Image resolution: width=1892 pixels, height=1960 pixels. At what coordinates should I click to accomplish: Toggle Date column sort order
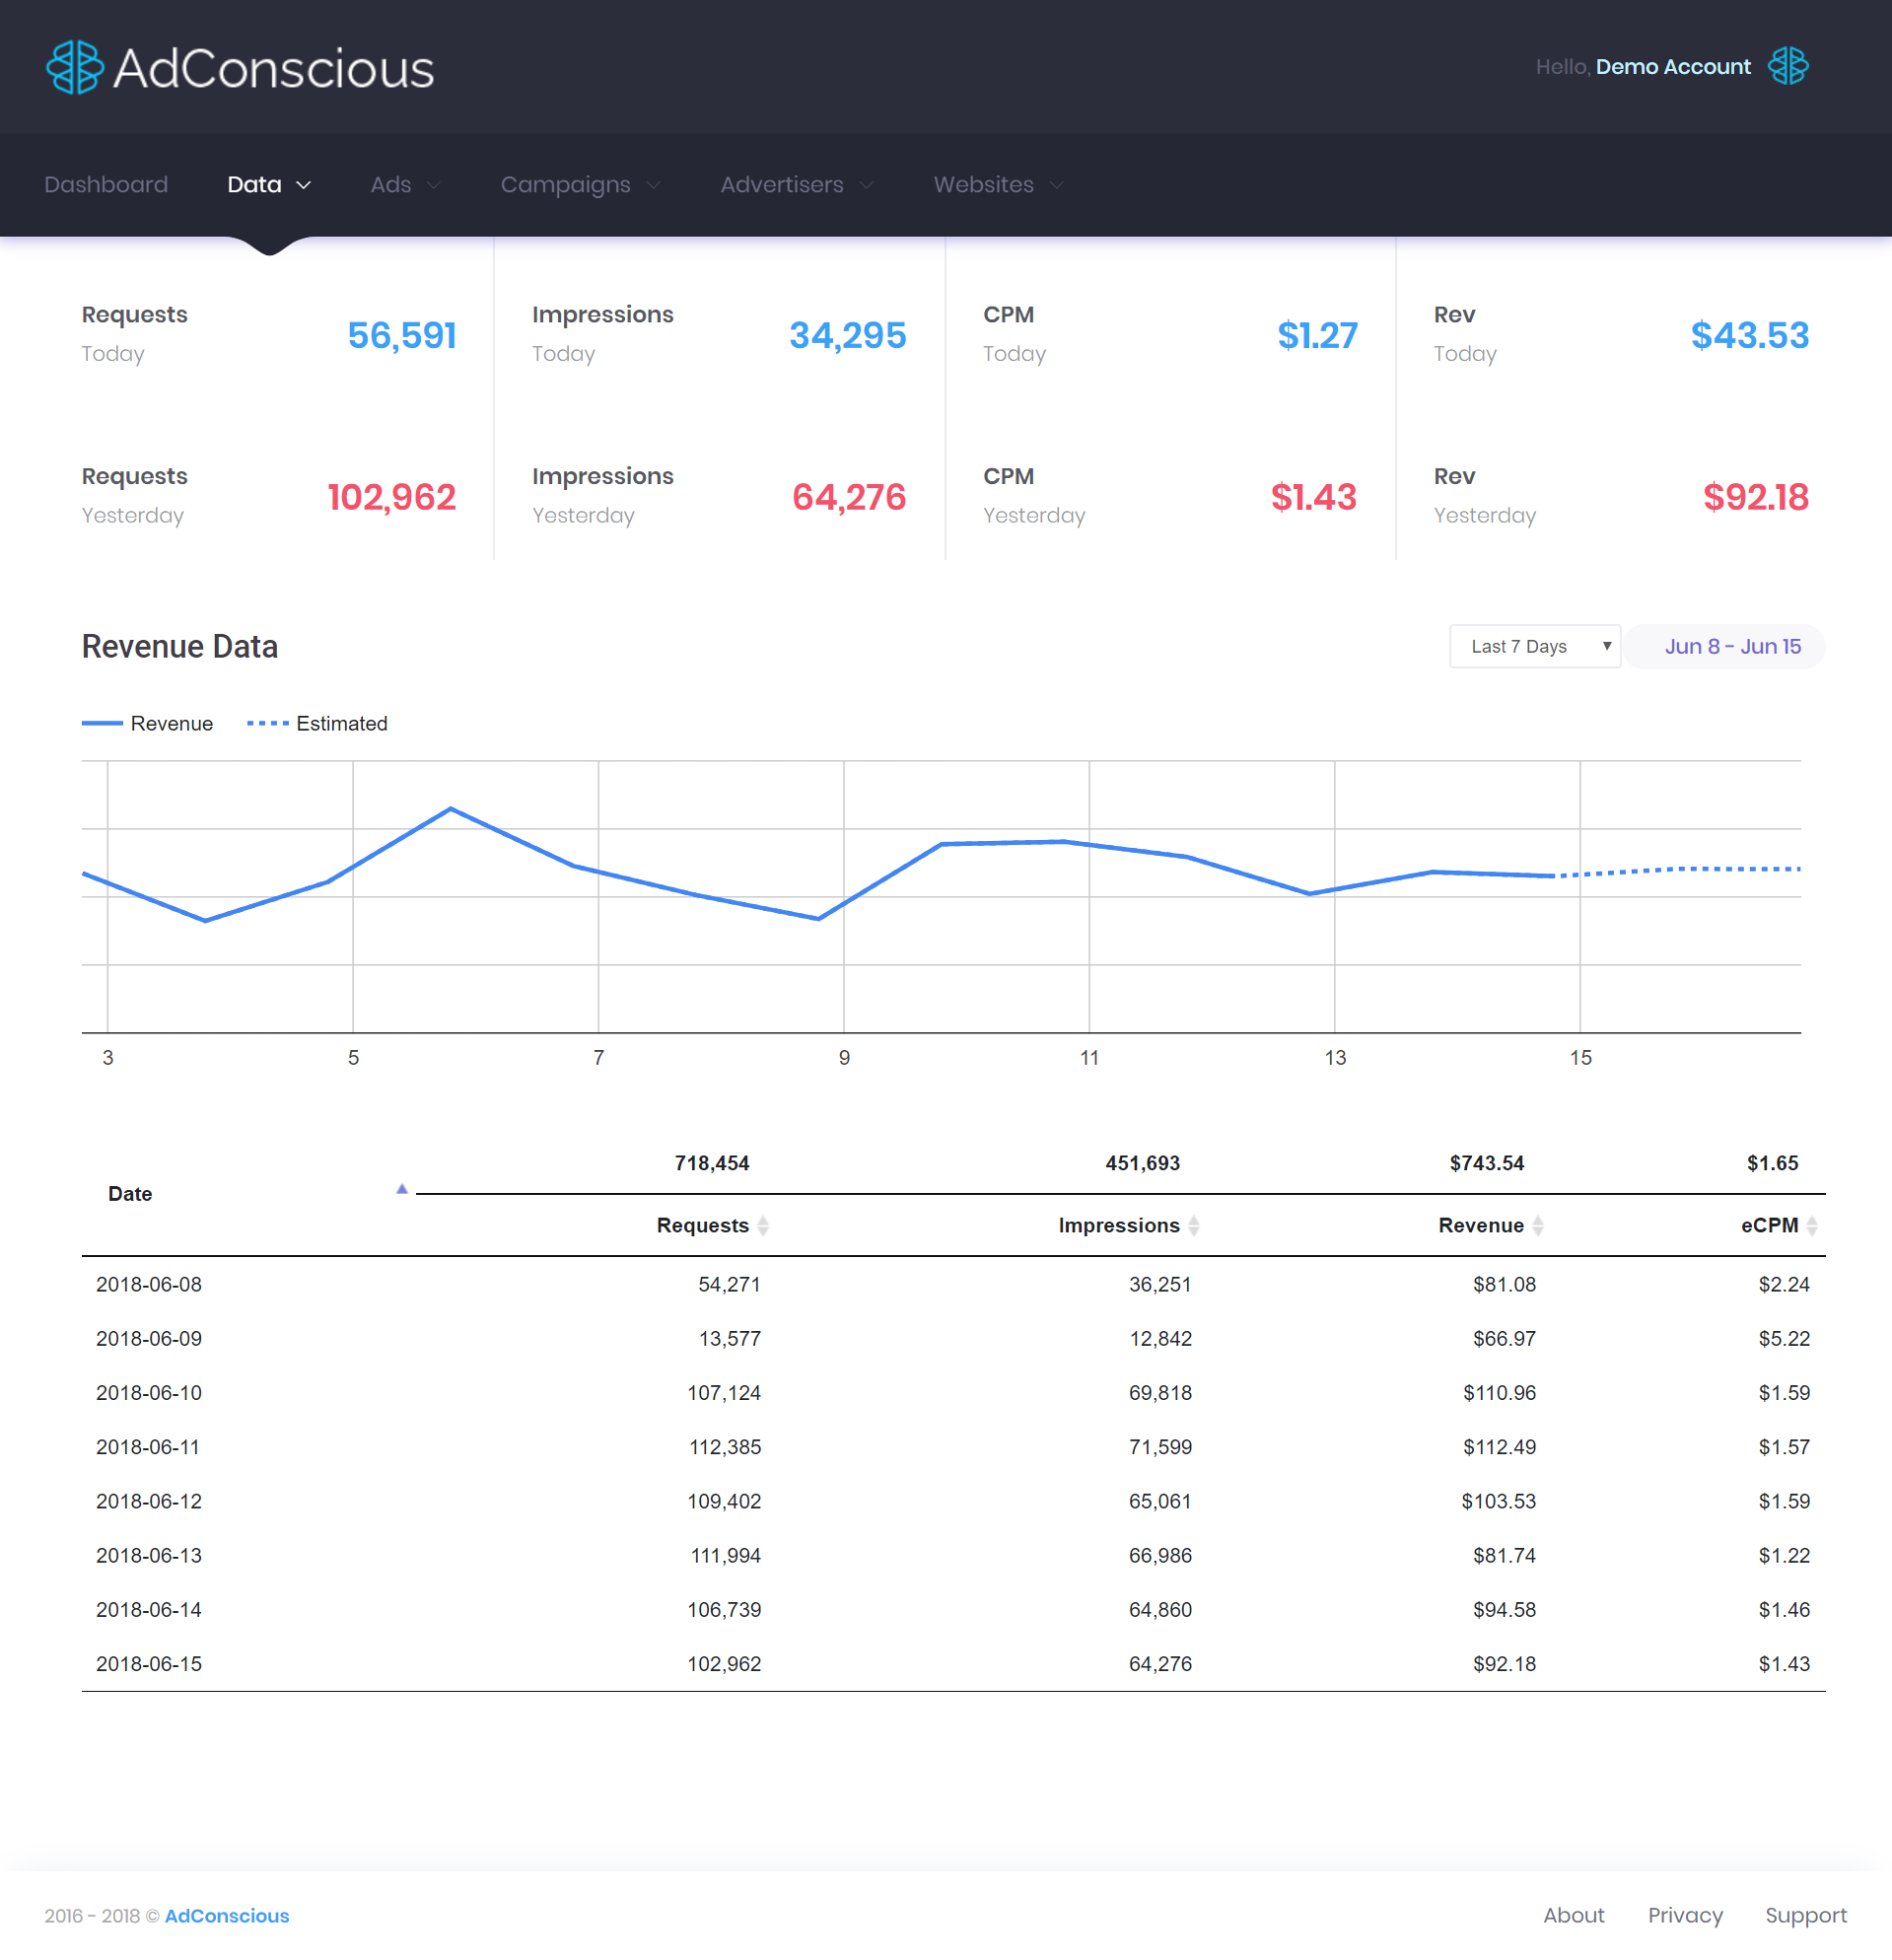click(x=129, y=1193)
